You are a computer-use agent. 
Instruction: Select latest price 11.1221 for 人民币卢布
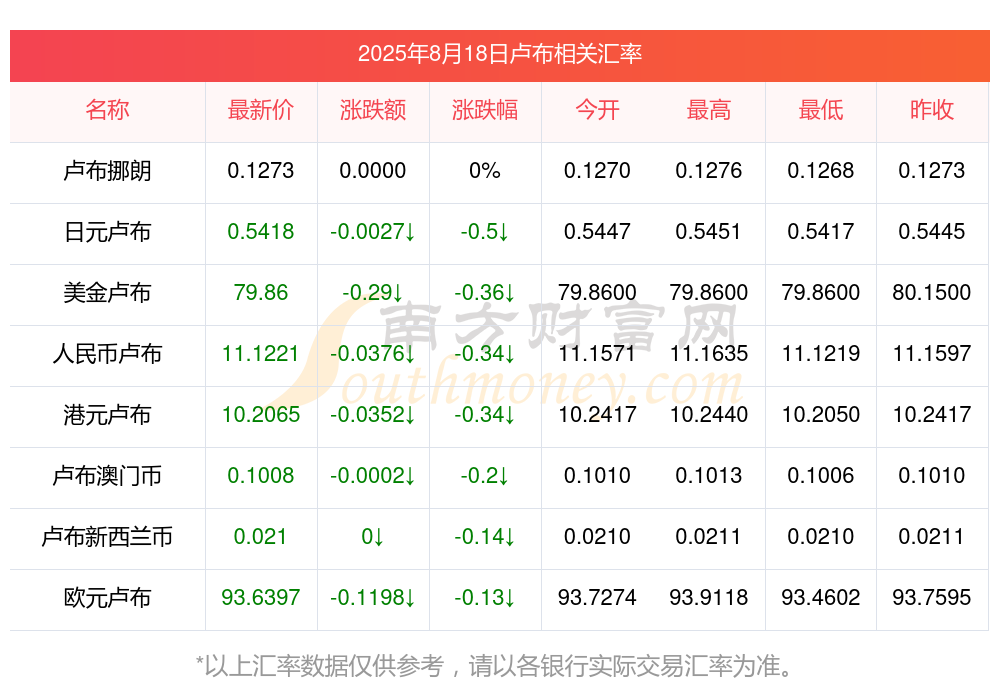point(261,353)
